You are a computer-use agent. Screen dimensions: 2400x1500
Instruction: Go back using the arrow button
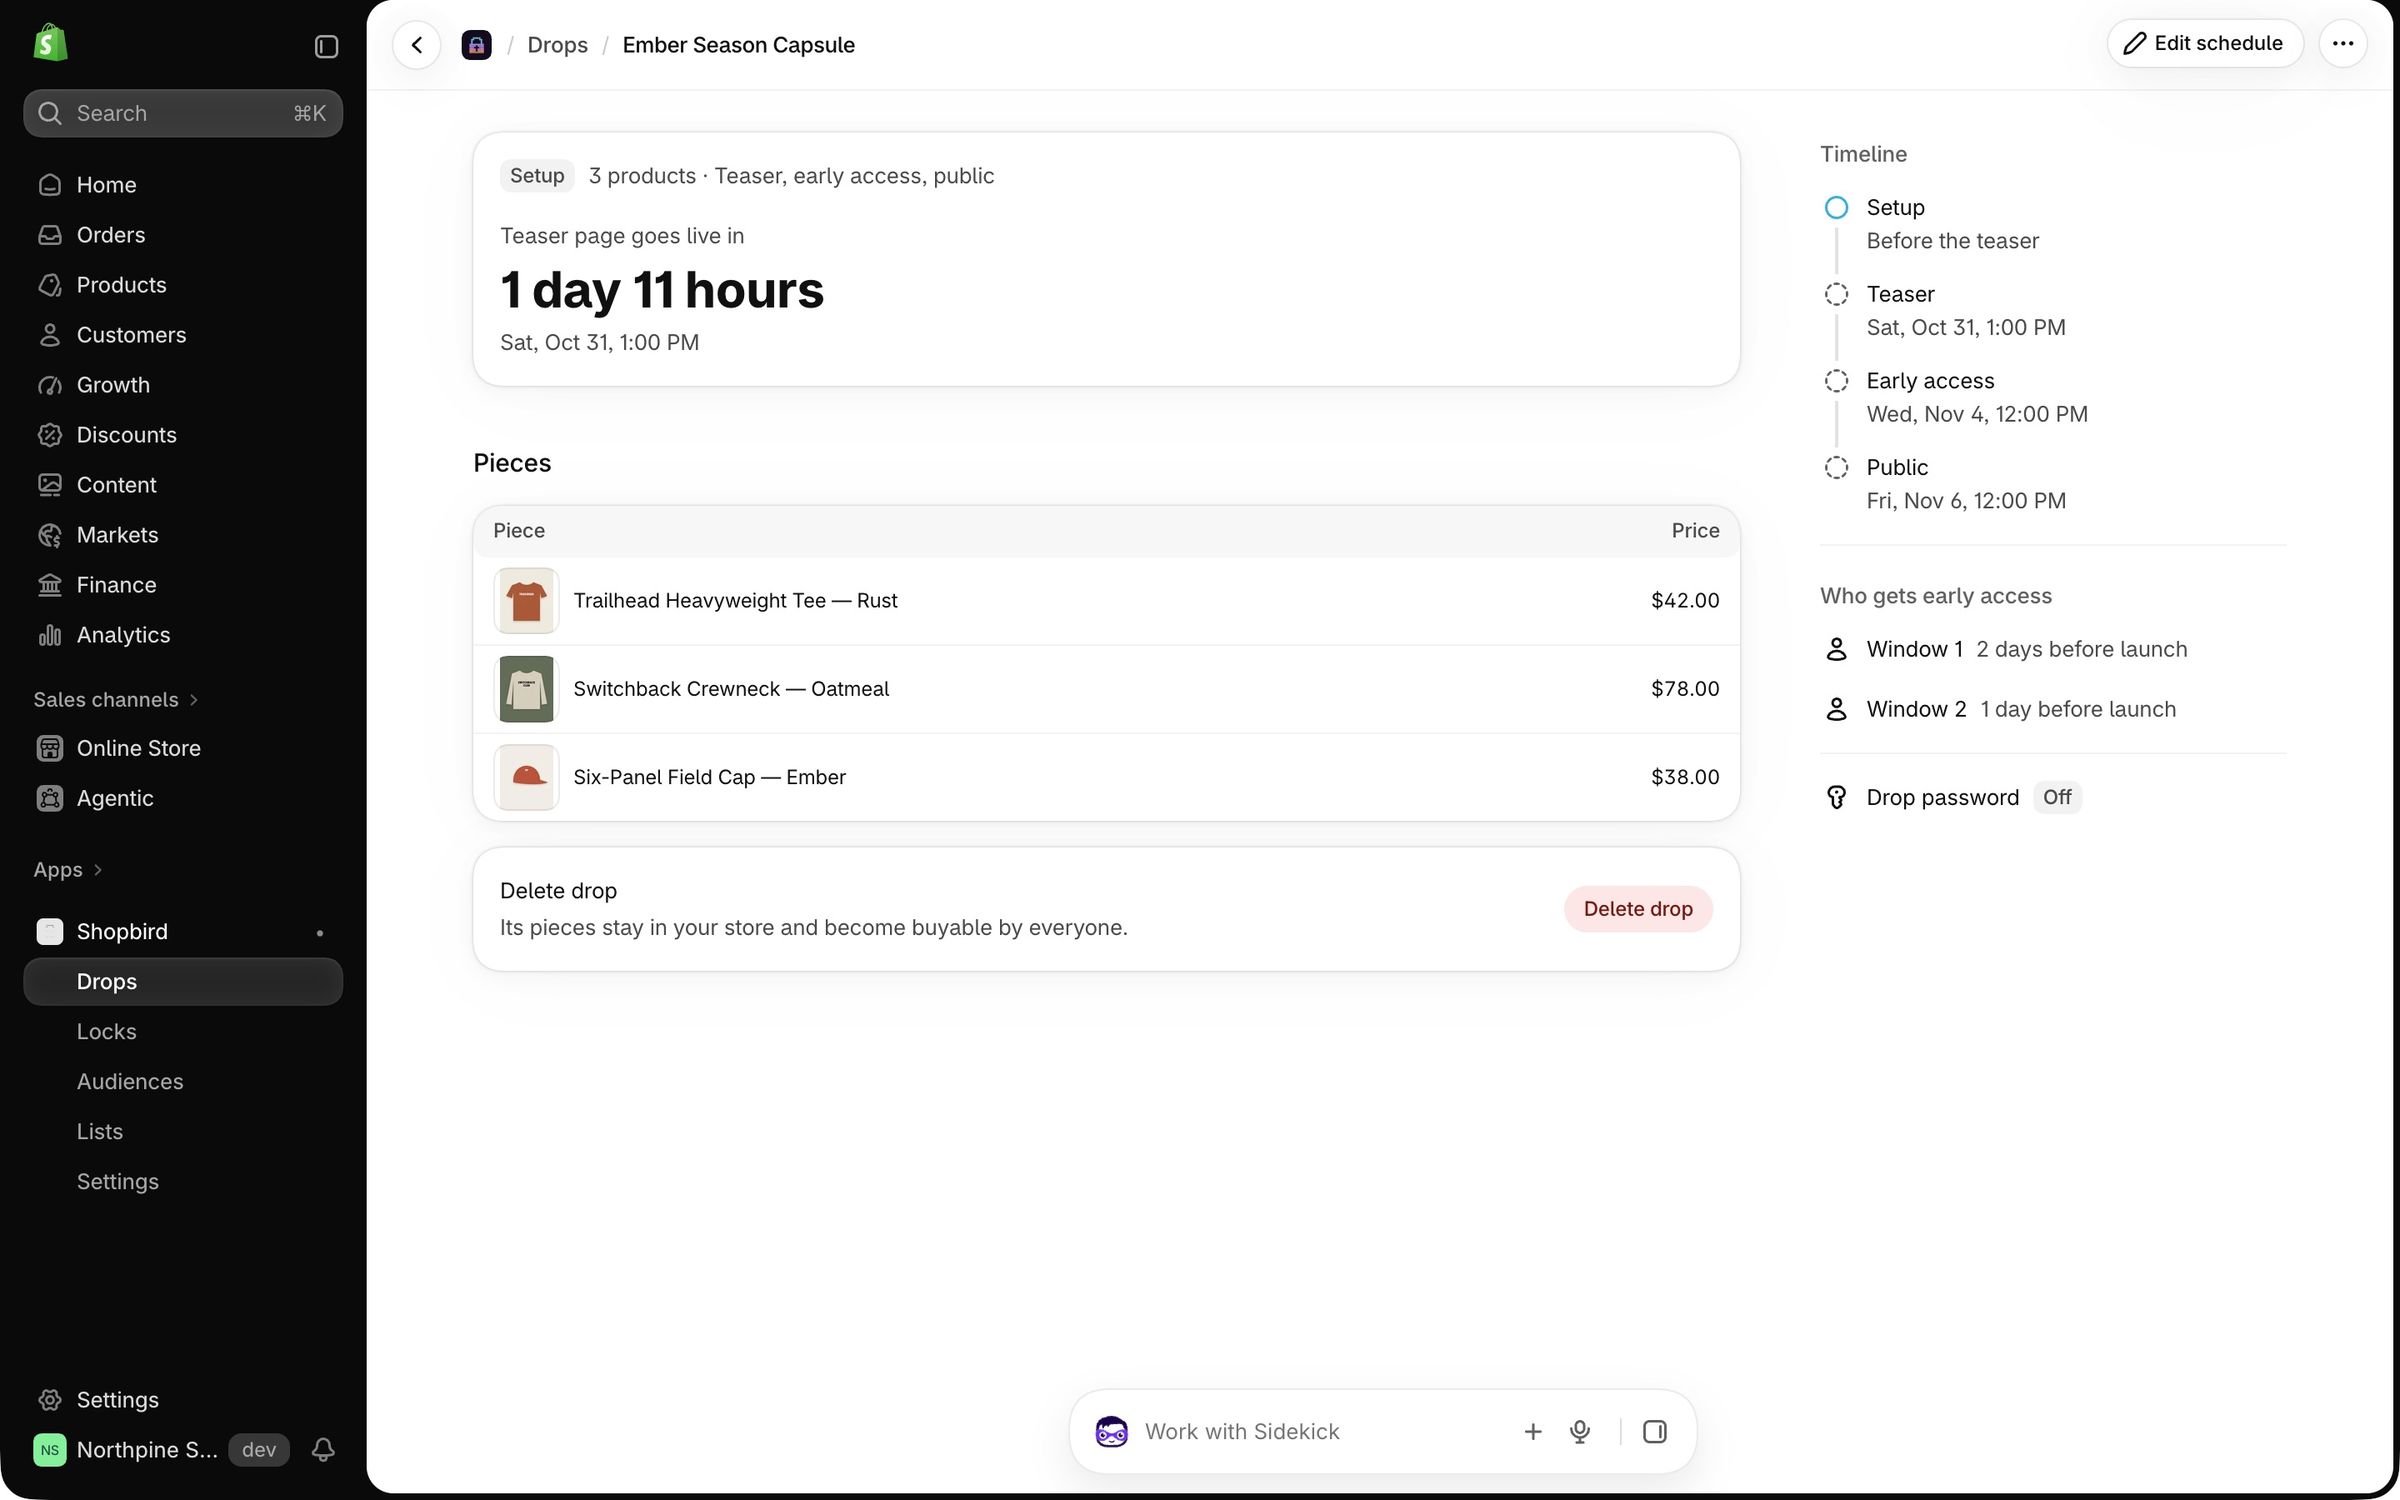click(x=417, y=45)
